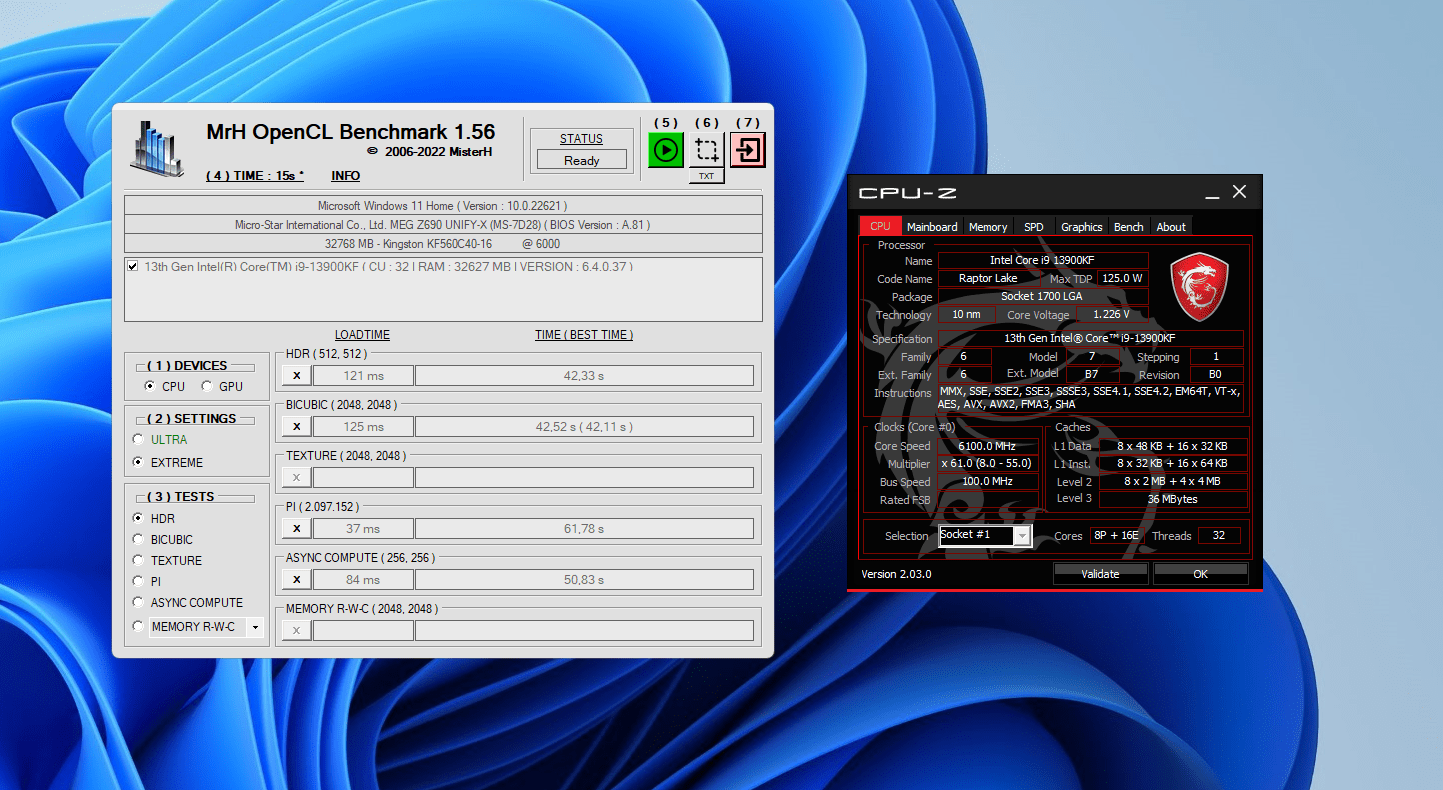
Task: Click the Validate button in CPU-Z
Action: (x=1100, y=574)
